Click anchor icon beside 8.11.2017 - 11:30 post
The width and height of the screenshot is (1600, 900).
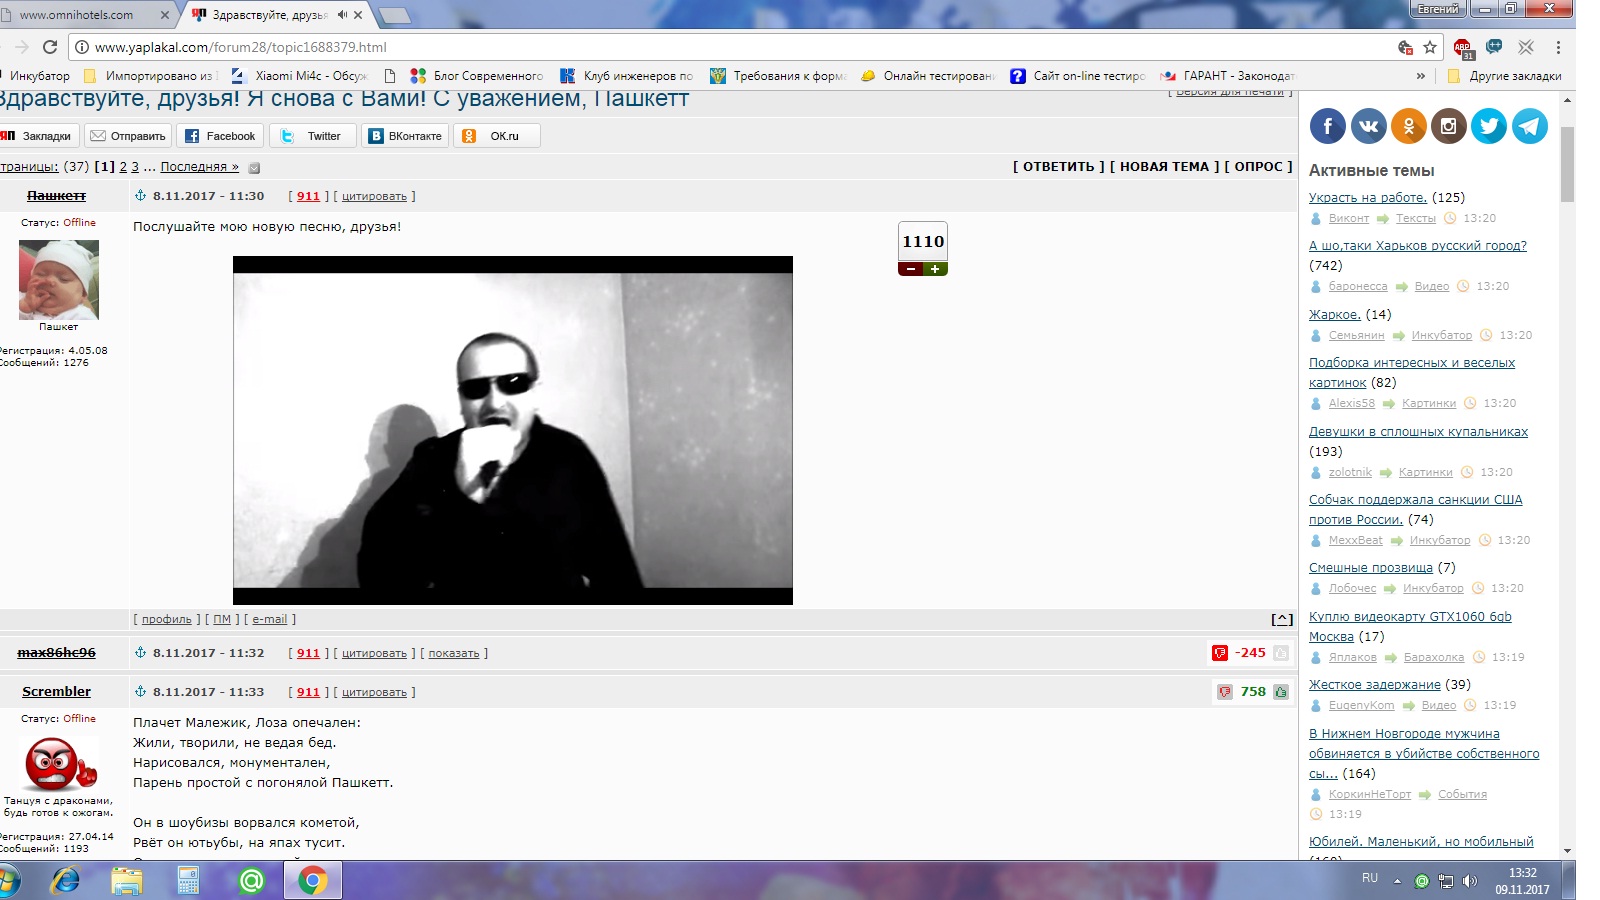pyautogui.click(x=141, y=196)
